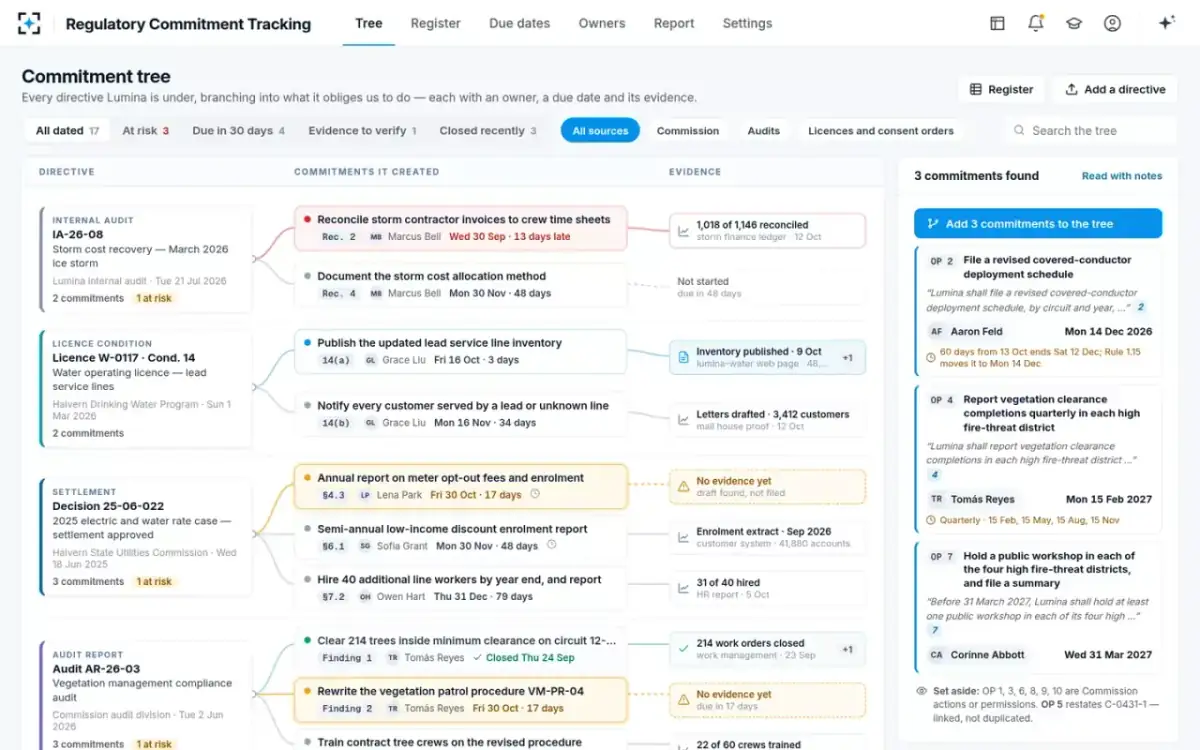Click the chart icon beside 1,018 of 1,146 reconciled
Viewport: 1200px width, 750px height.
684,230
